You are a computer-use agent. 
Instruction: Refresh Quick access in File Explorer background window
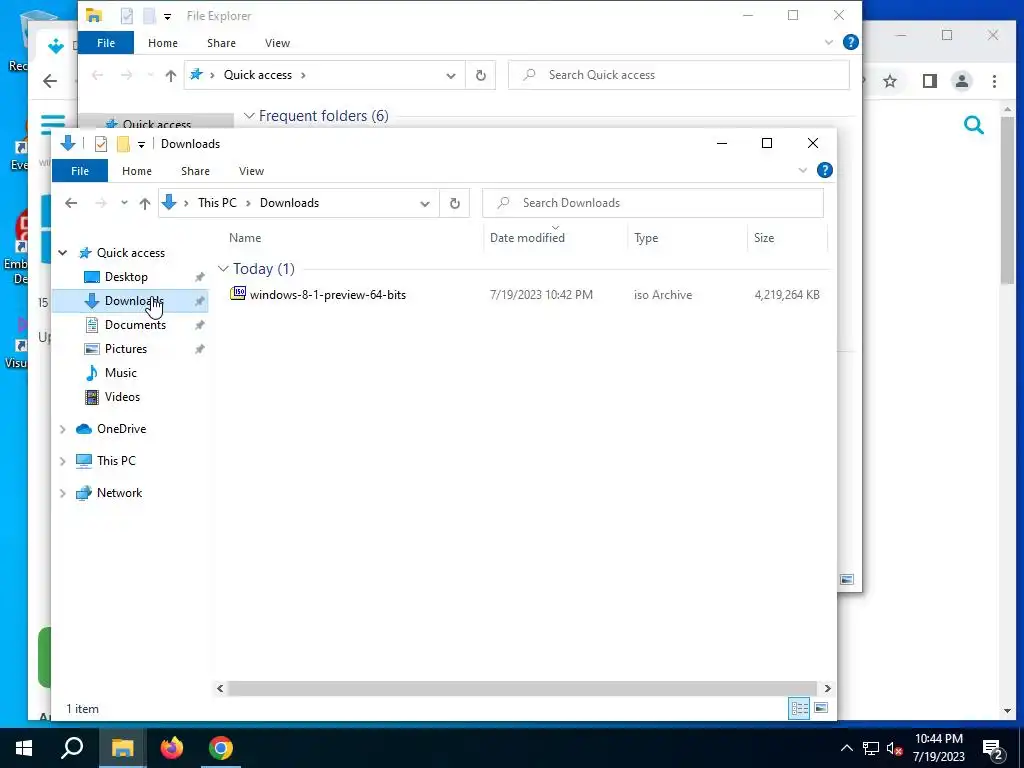pyautogui.click(x=481, y=75)
